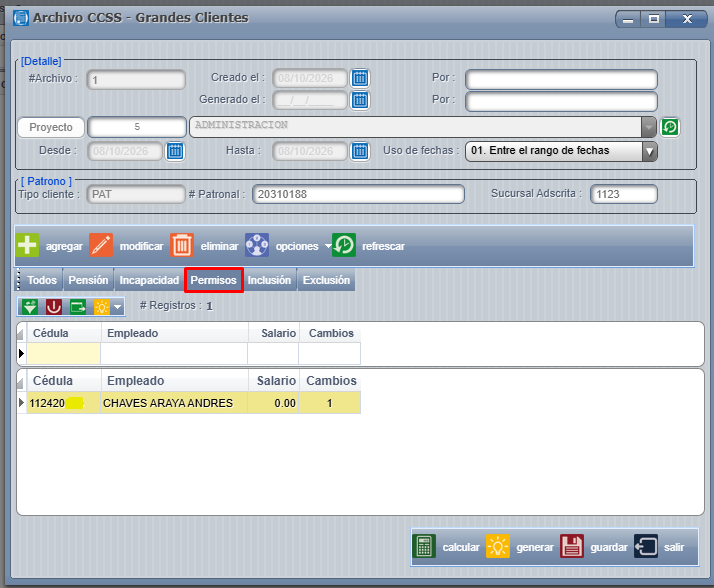
Task: Focus the first Por text field
Action: point(561,80)
